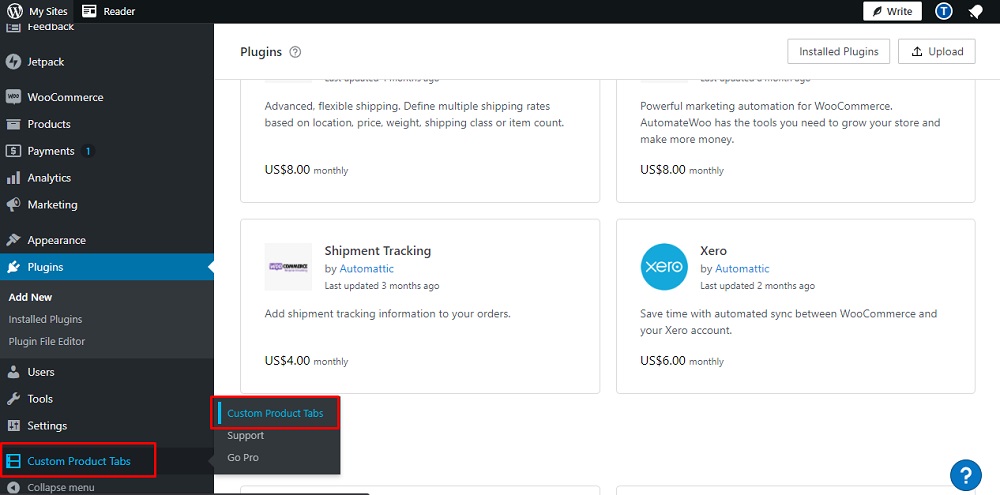Viewport: 1000px width, 495px height.
Task: Click the help question mark next to Plugins
Action: [x=295, y=52]
